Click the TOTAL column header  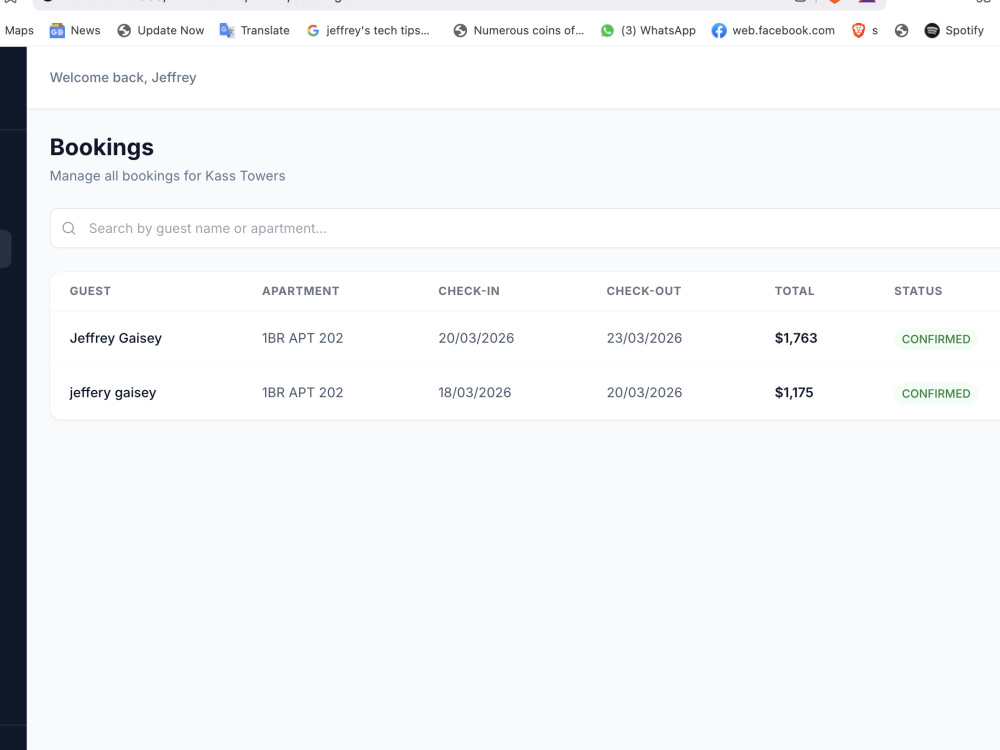pyautogui.click(x=794, y=291)
